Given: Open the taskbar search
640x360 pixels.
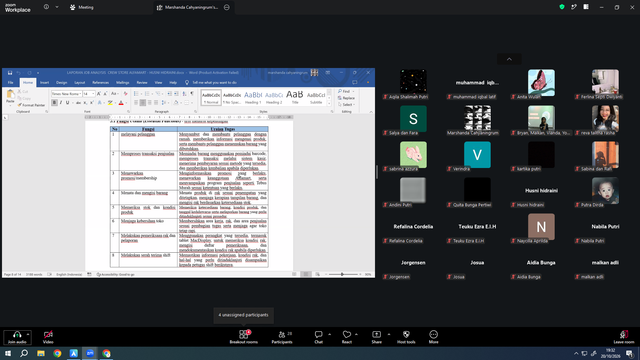Looking at the screenshot, I should (x=24, y=353).
